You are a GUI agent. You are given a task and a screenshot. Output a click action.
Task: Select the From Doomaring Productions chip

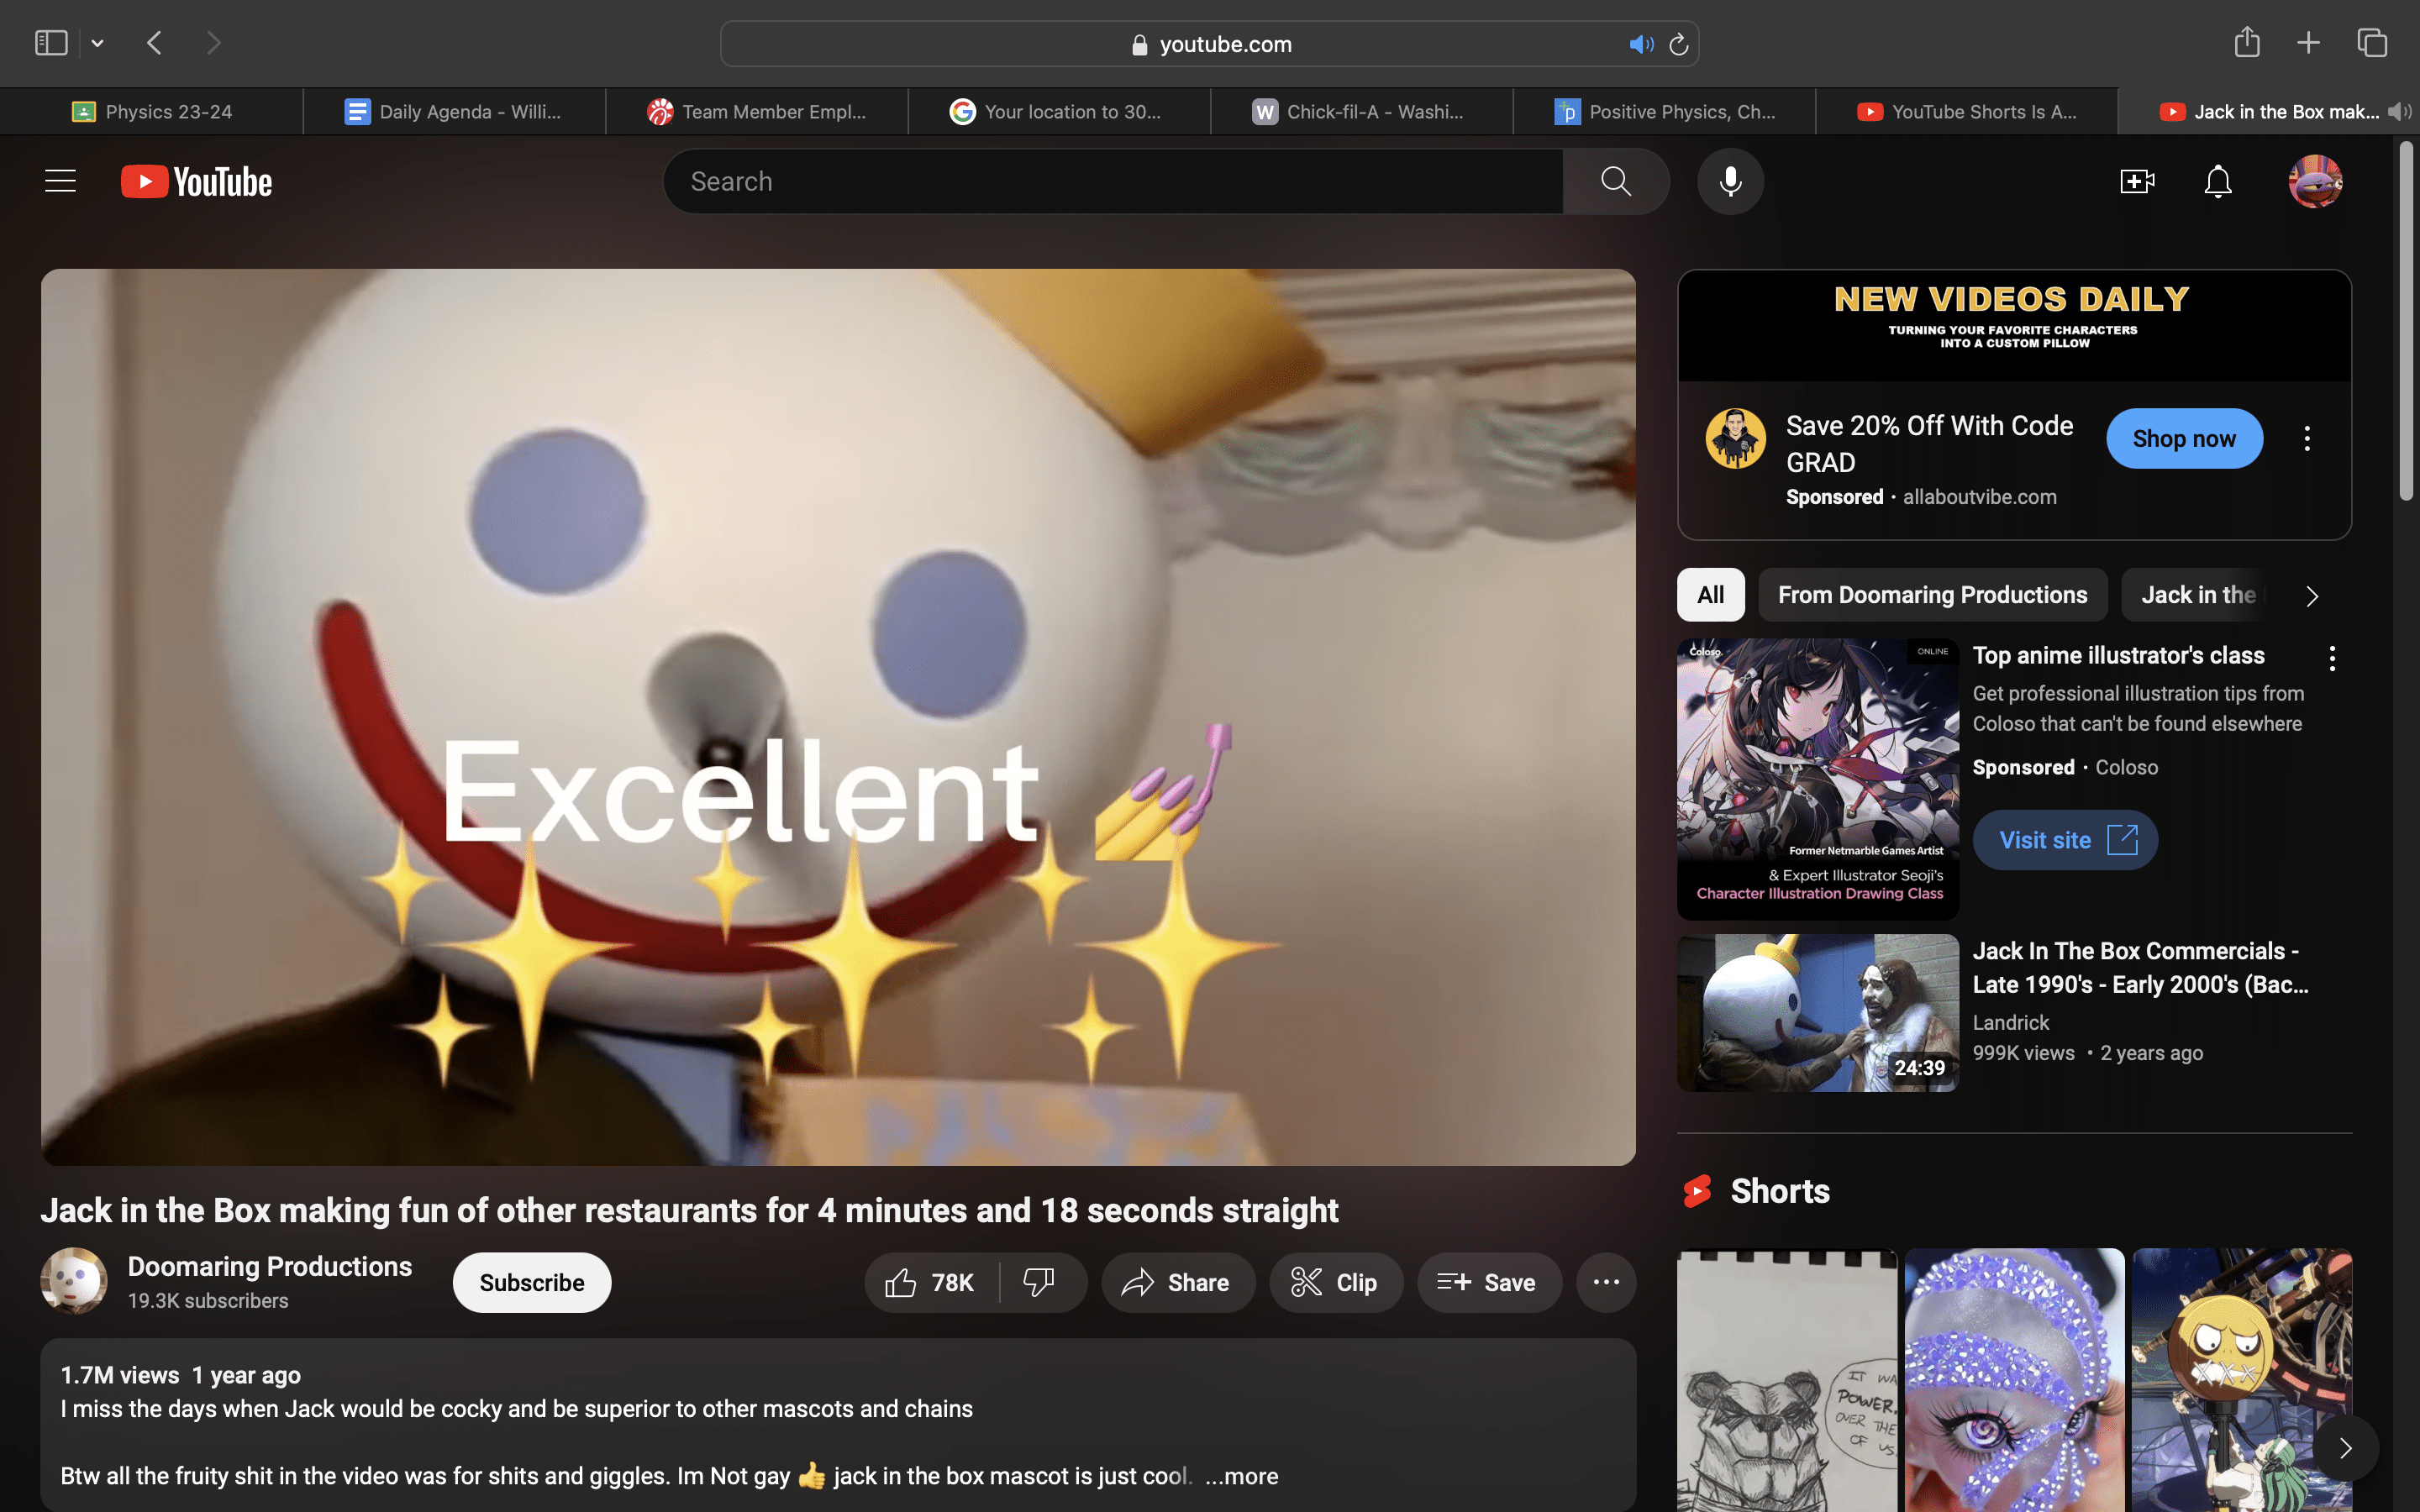1932,595
